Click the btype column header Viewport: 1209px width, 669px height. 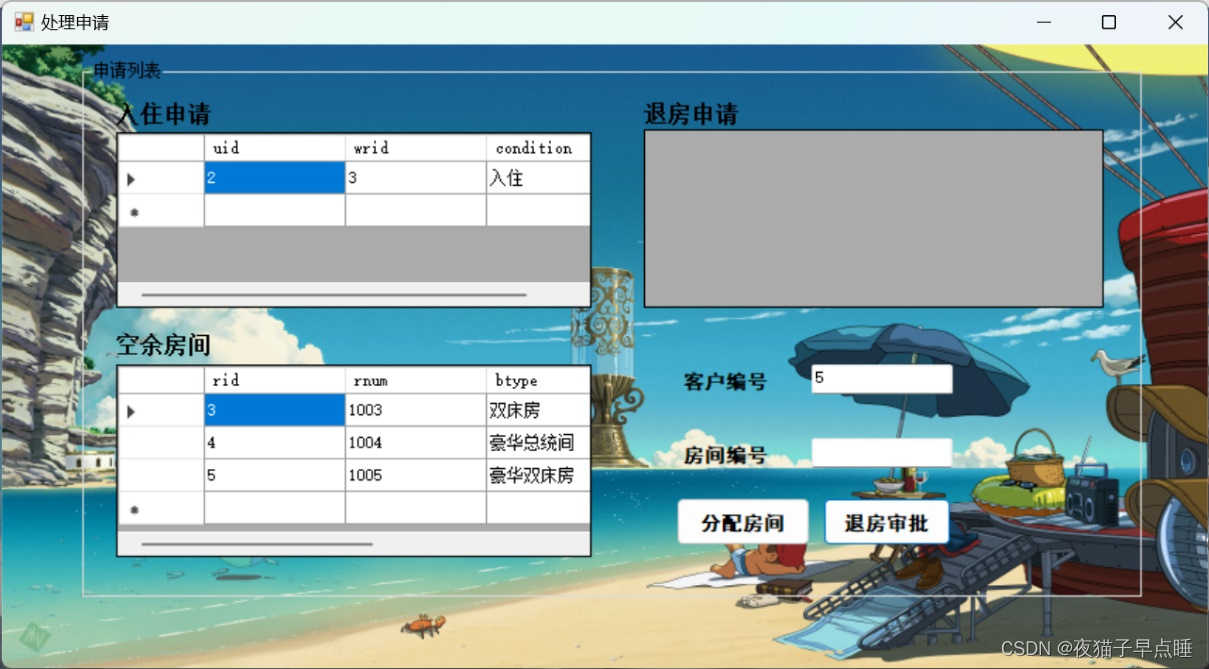coord(538,380)
